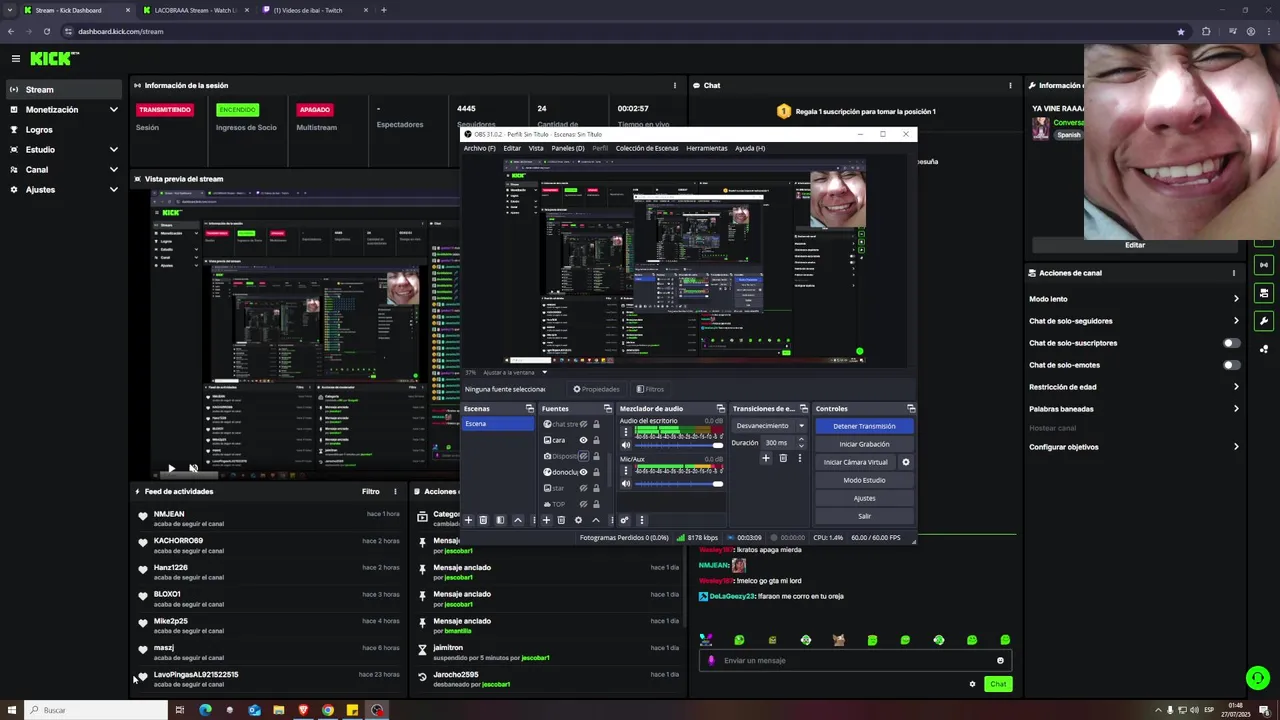Play the stream preview video
The width and height of the screenshot is (1280, 720).
(x=171, y=468)
